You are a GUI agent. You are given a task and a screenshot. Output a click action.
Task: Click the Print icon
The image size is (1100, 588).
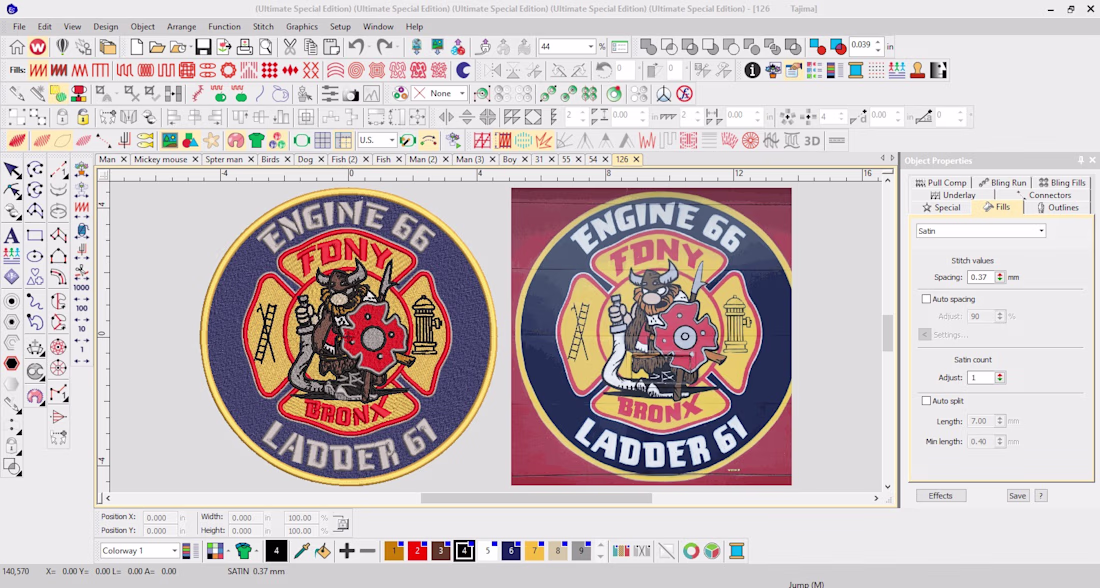245,47
